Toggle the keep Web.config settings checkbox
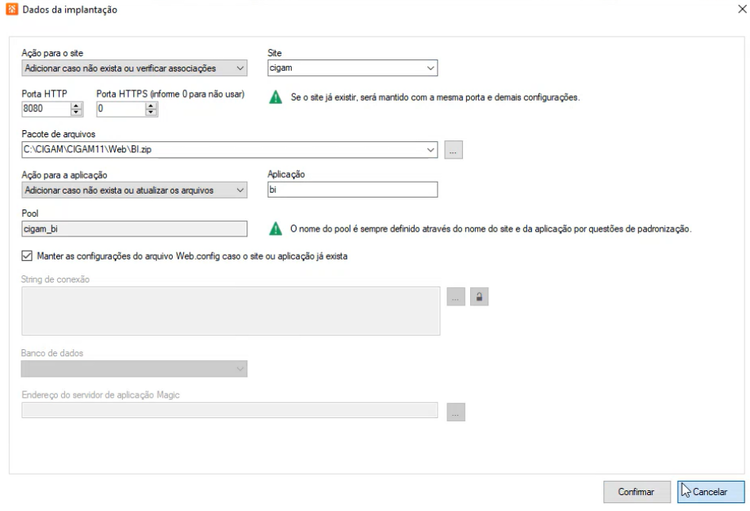 pyautogui.click(x=27, y=256)
